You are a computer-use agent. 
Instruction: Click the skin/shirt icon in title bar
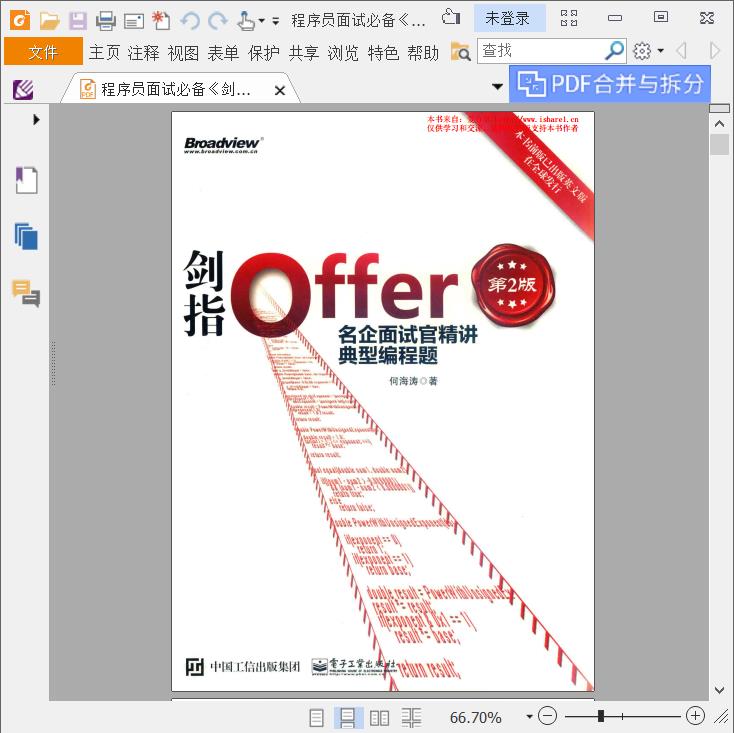(451, 17)
